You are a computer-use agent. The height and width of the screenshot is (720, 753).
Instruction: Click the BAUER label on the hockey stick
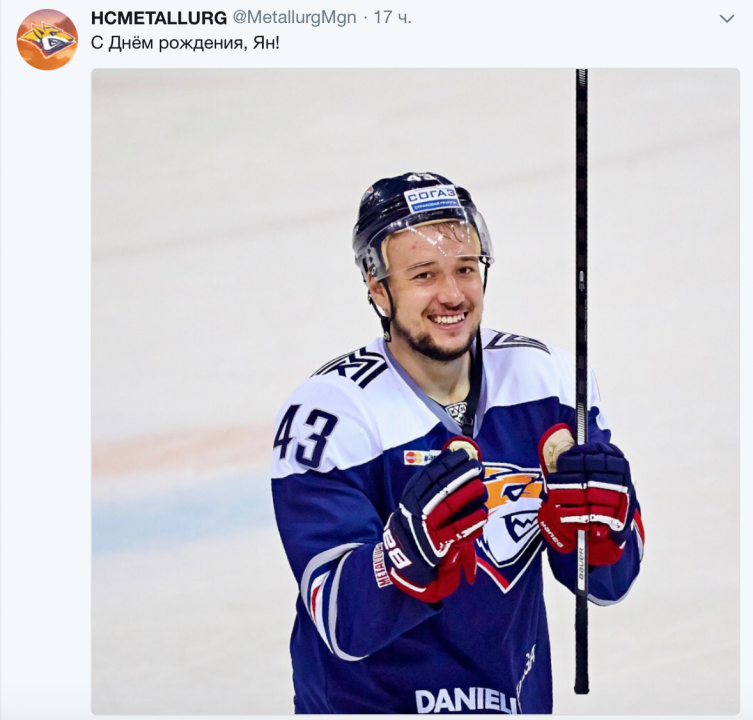[582, 569]
